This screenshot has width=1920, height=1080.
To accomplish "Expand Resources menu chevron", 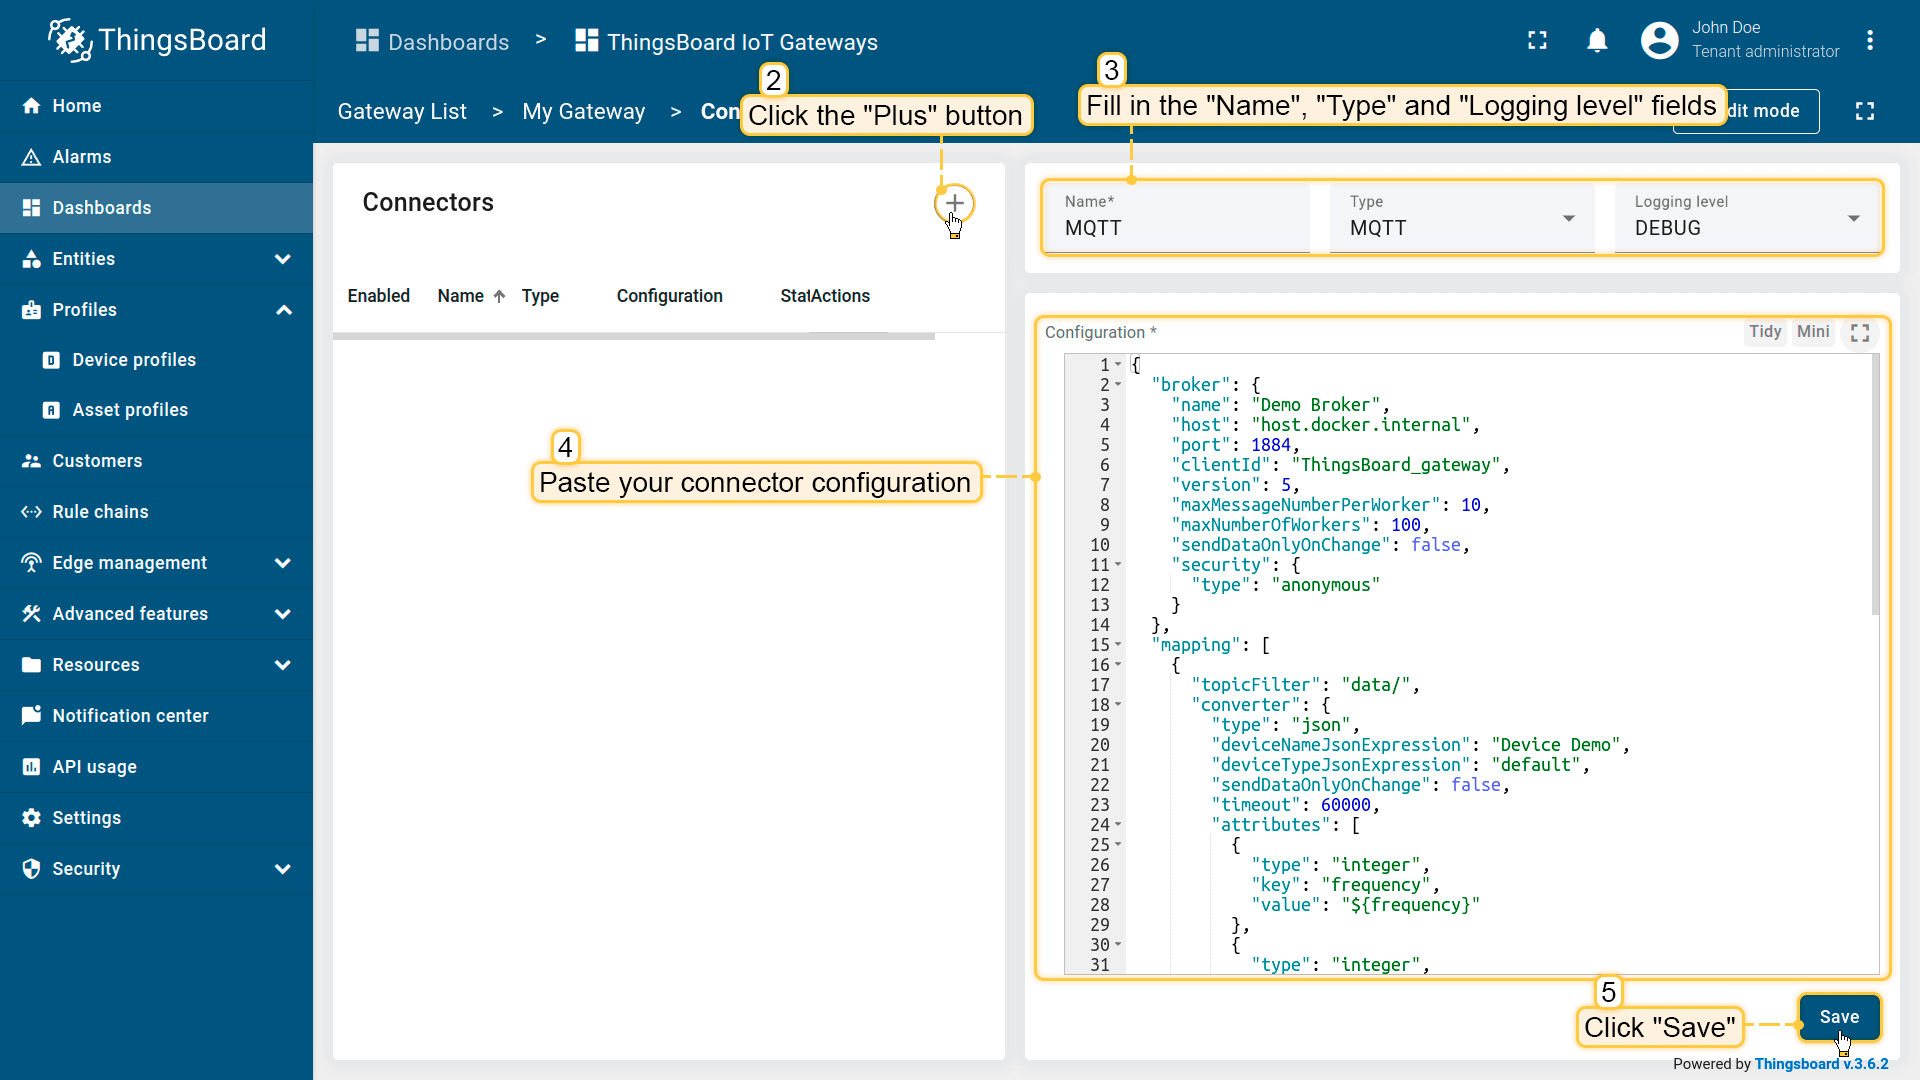I will tap(283, 665).
